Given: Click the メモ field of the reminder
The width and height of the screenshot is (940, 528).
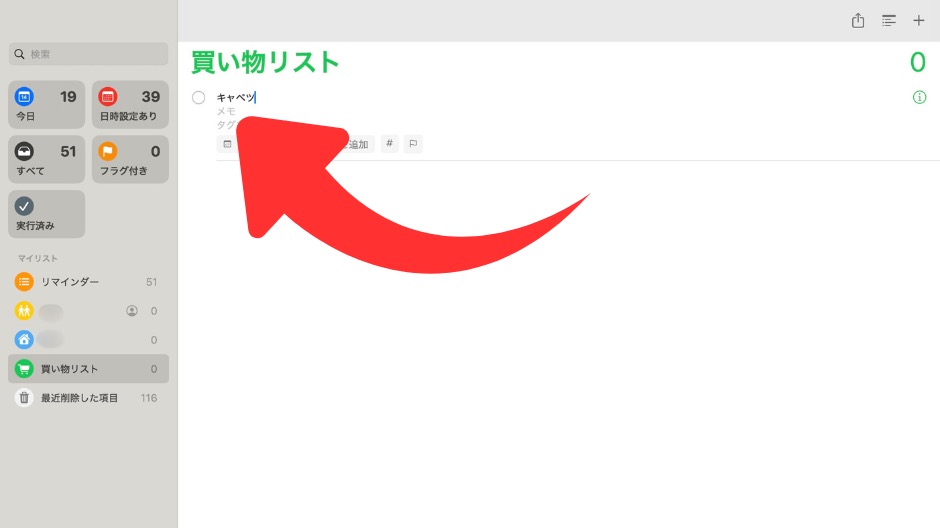Looking at the screenshot, I should (226, 111).
